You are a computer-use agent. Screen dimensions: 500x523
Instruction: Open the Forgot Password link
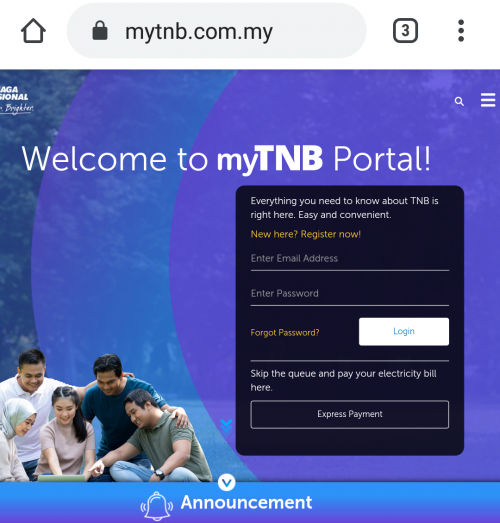(285, 333)
